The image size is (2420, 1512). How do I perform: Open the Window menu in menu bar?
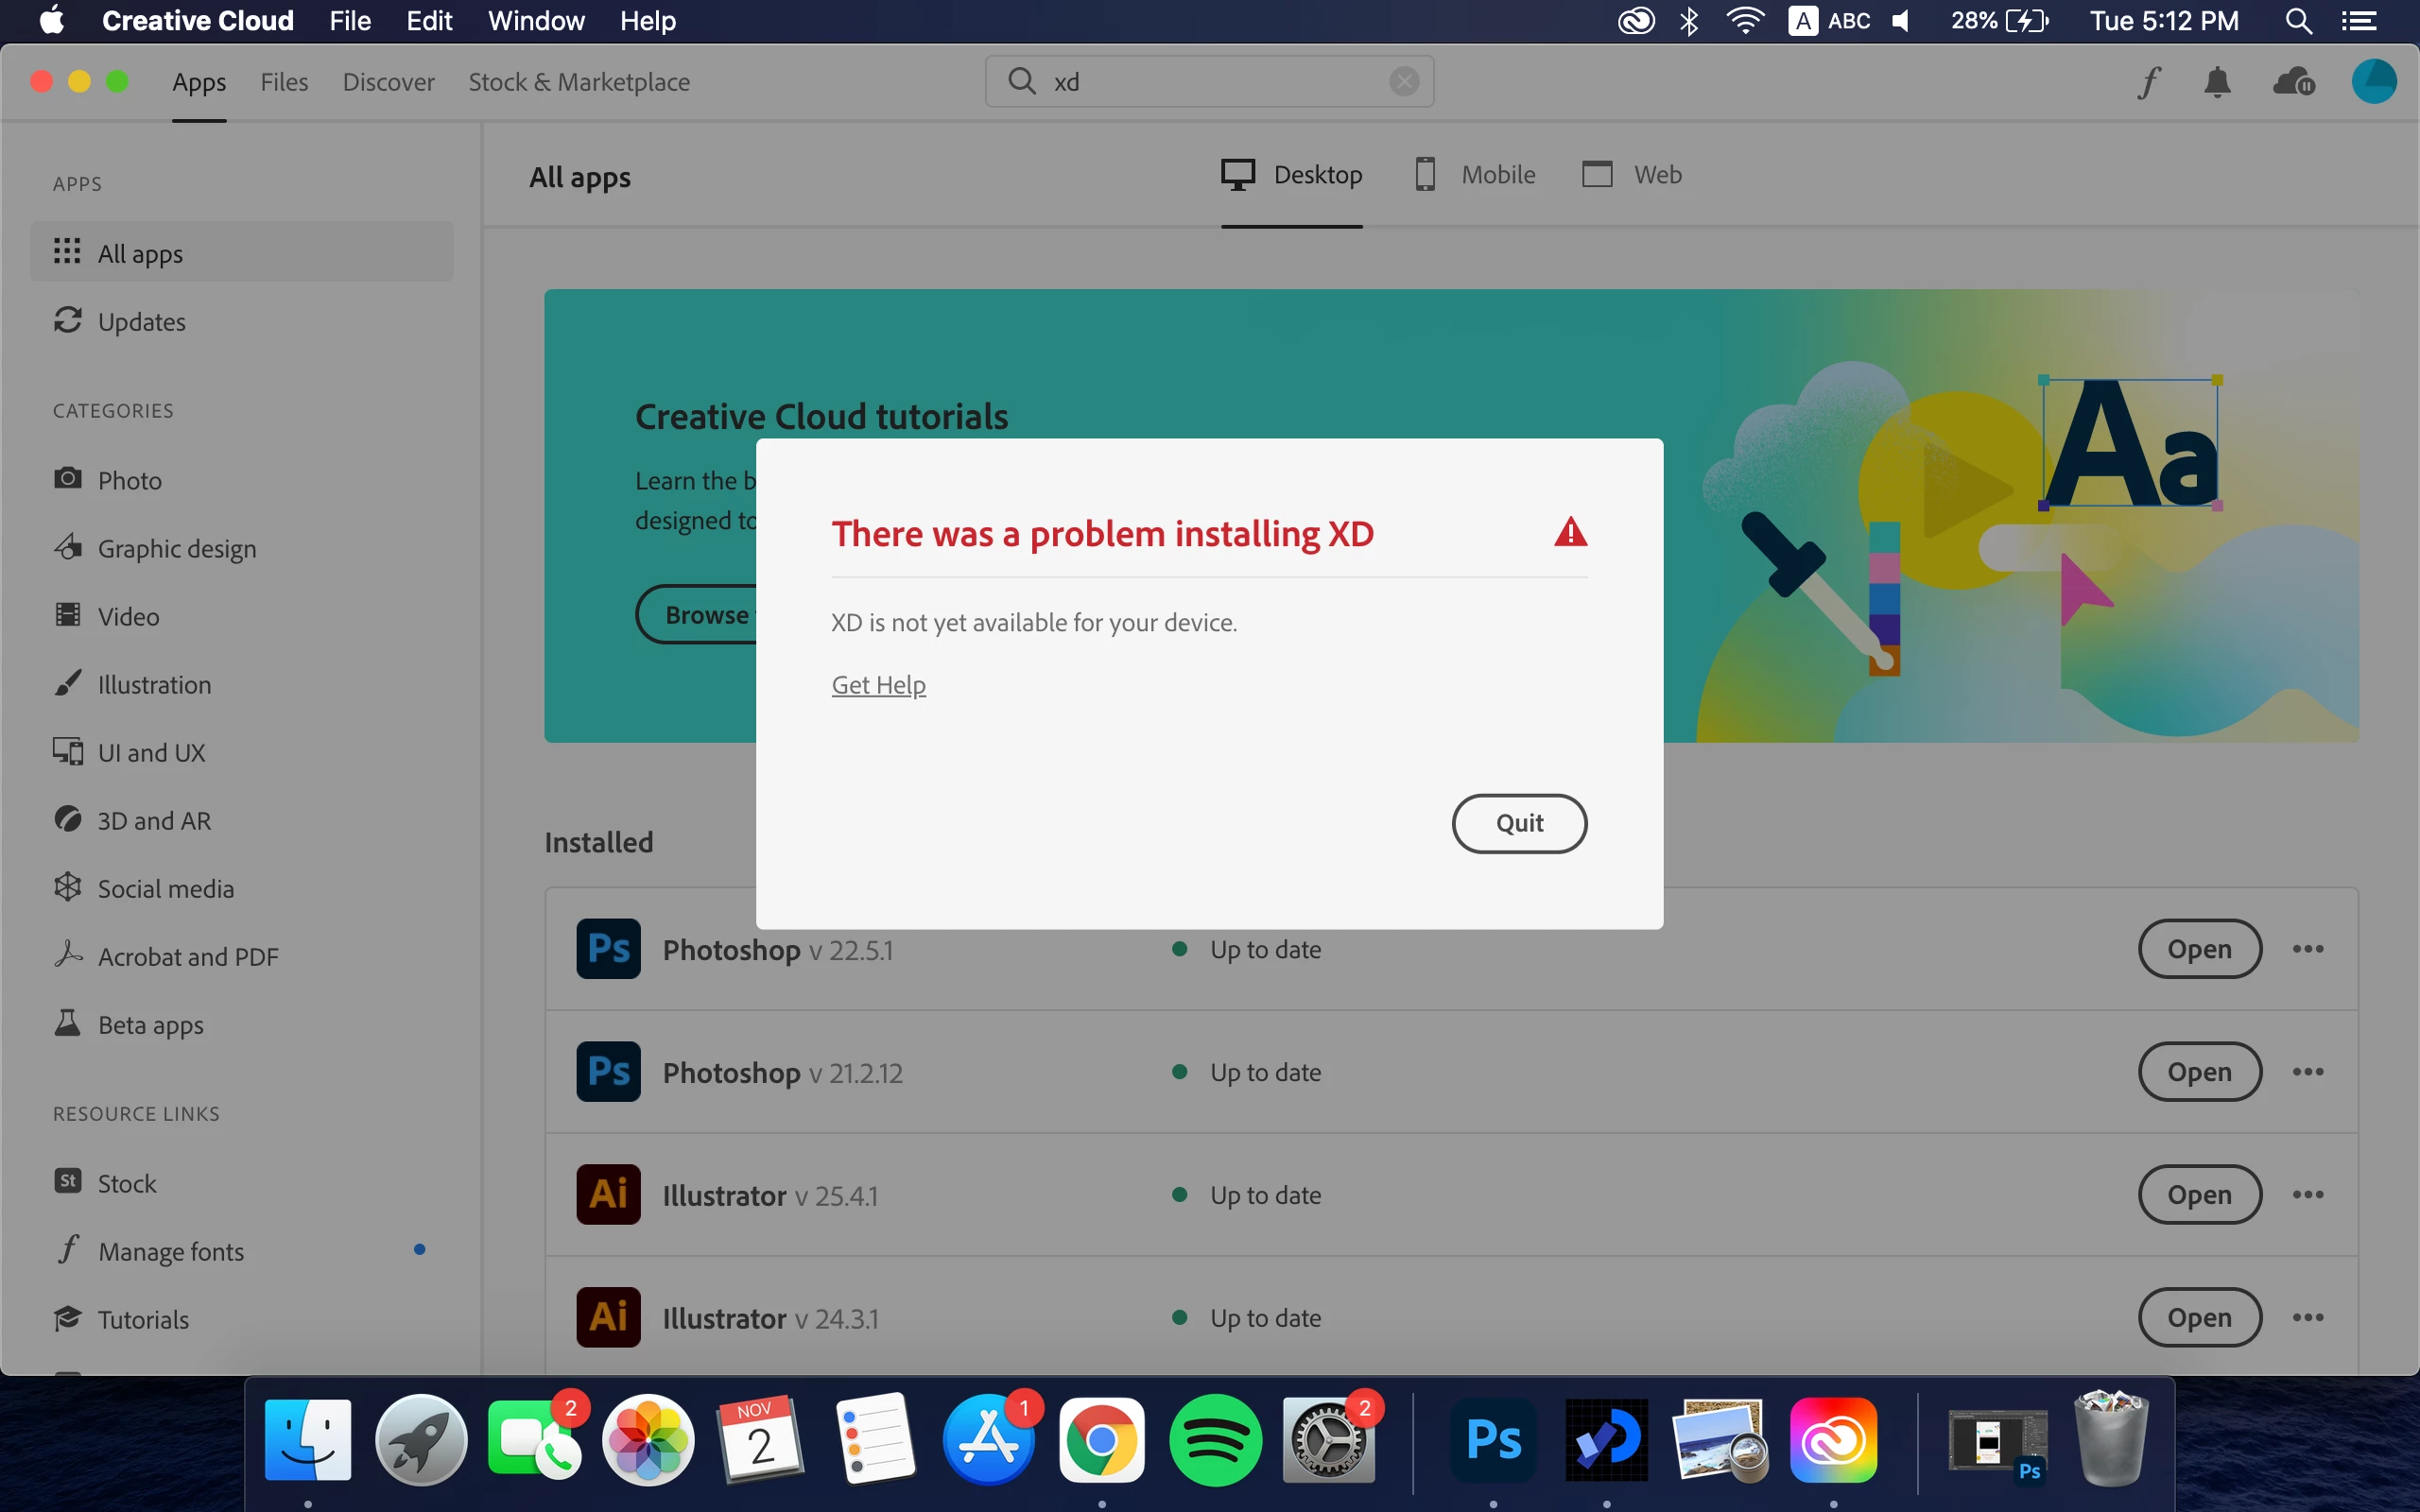[536, 21]
